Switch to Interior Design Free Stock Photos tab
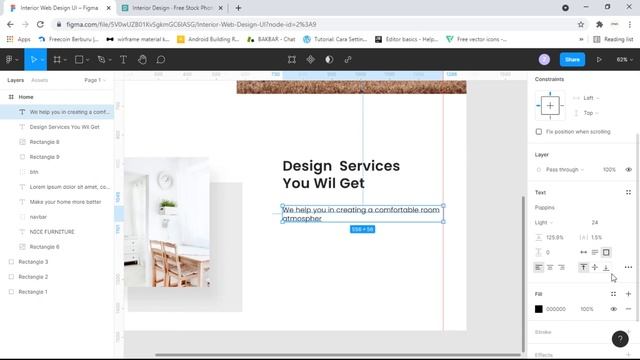The width and height of the screenshot is (640, 360). coord(172,8)
